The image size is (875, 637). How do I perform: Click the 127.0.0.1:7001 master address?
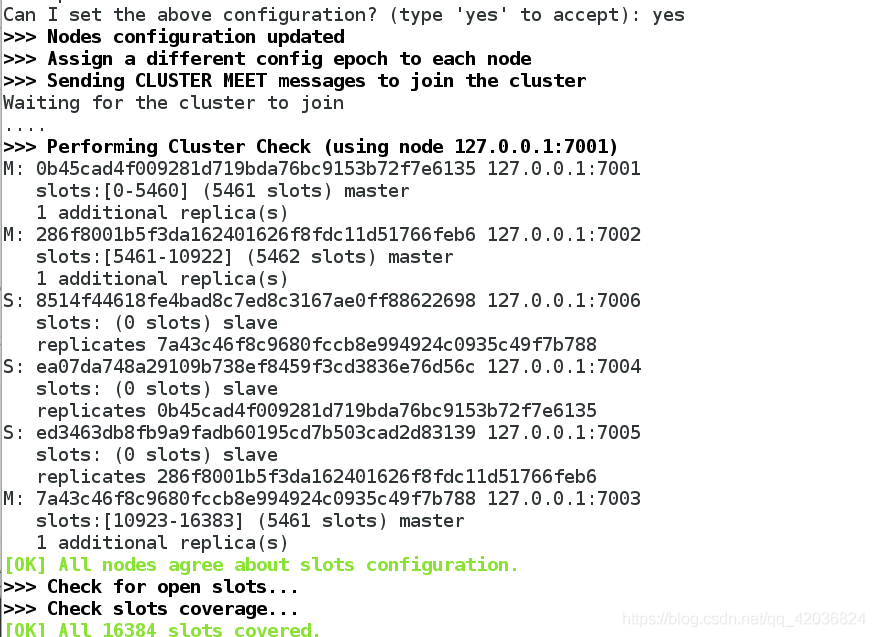pyautogui.click(x=564, y=168)
